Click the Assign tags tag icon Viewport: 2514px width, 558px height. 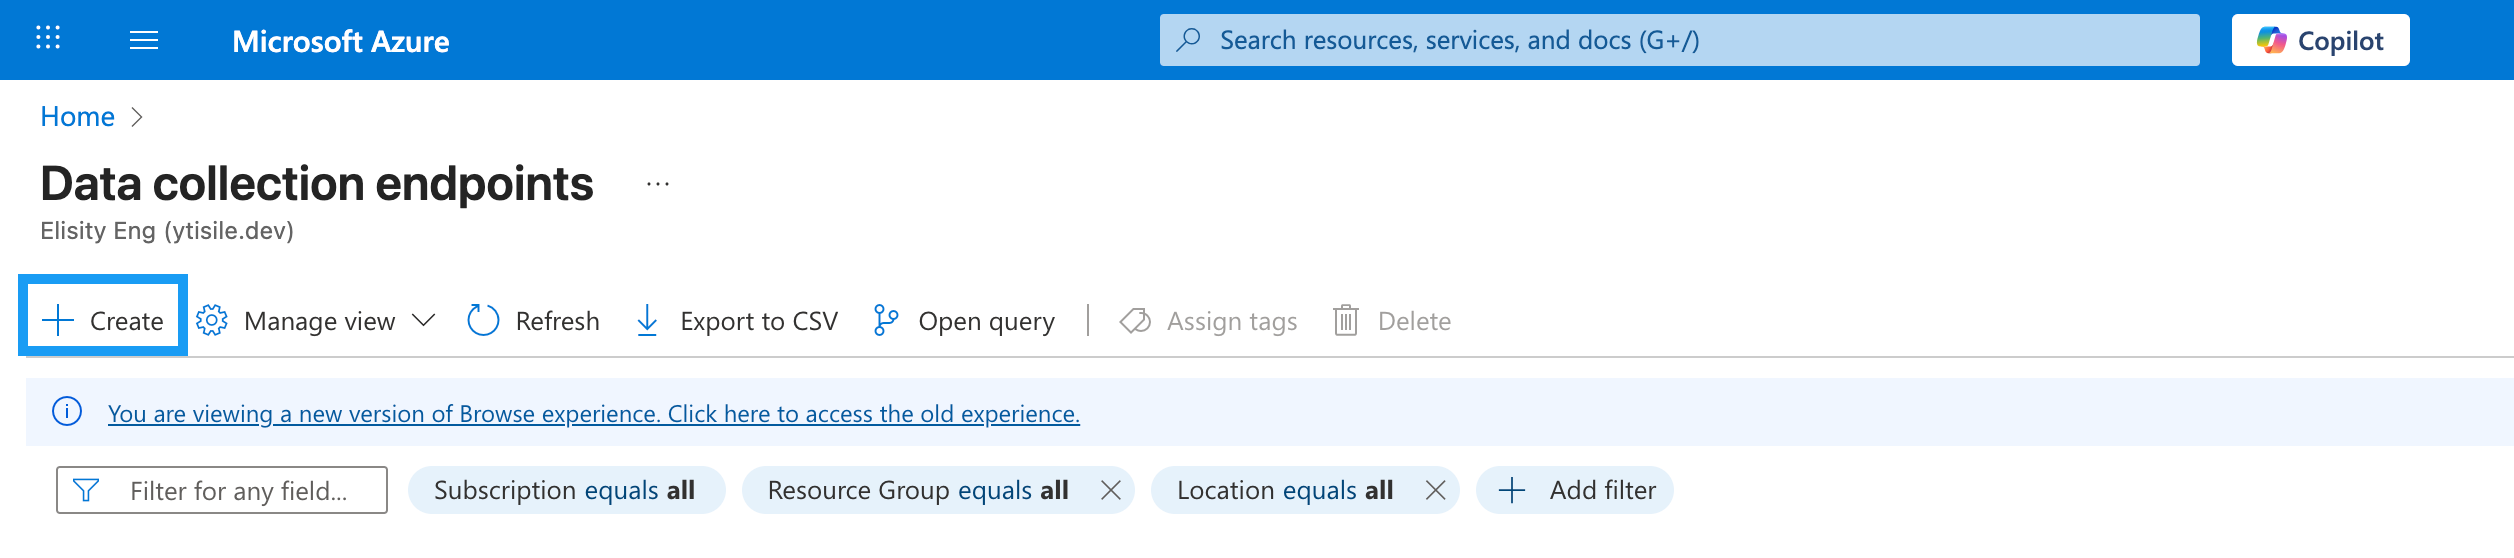click(1135, 320)
